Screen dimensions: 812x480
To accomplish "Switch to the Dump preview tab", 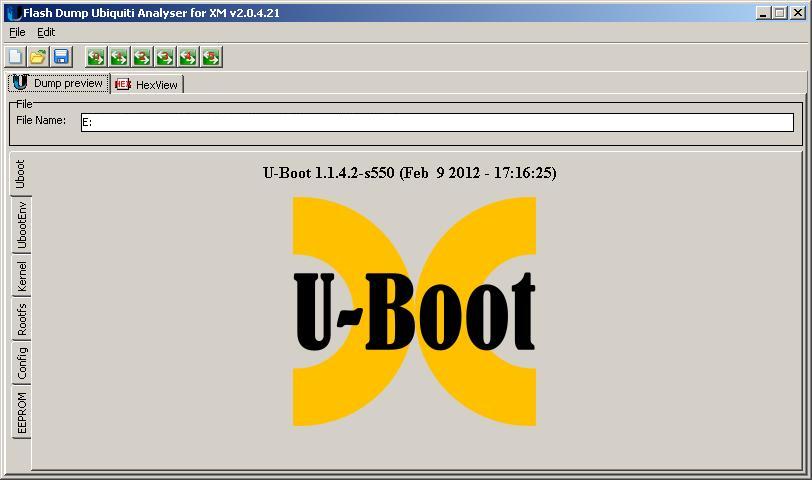I will [59, 83].
